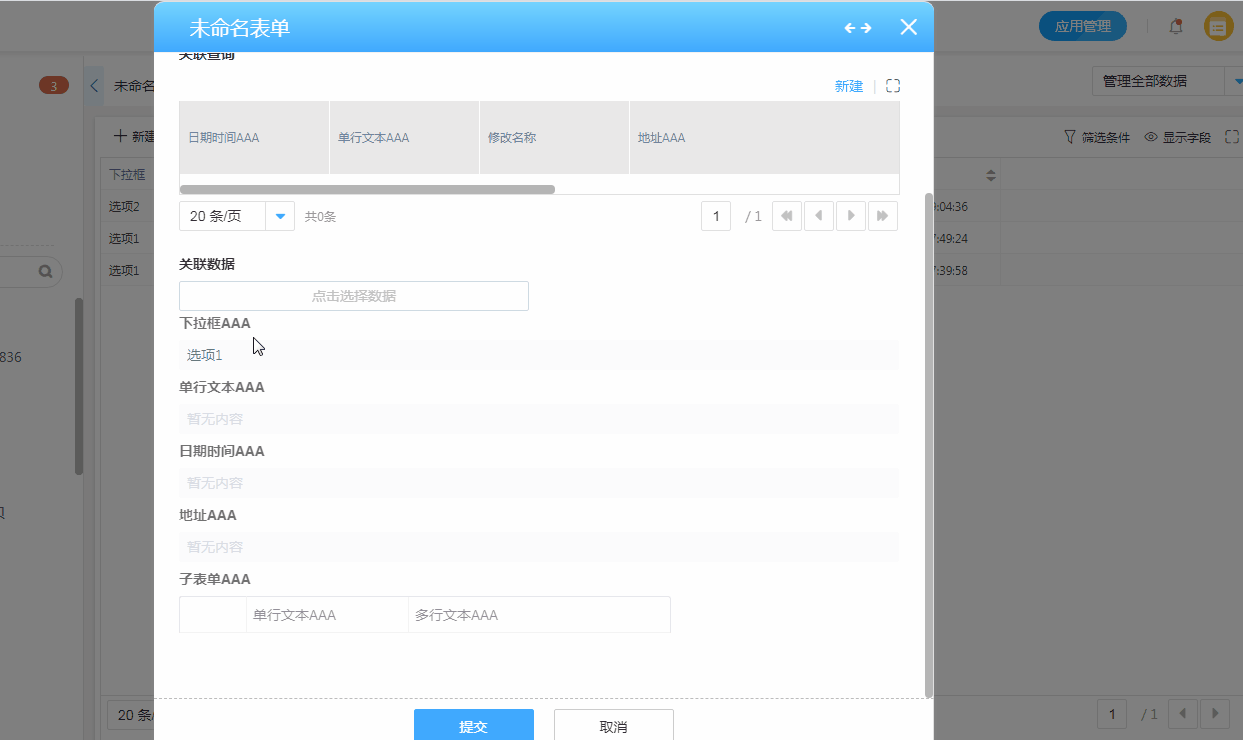Open the yellow user avatar icon

[x=1217, y=27]
